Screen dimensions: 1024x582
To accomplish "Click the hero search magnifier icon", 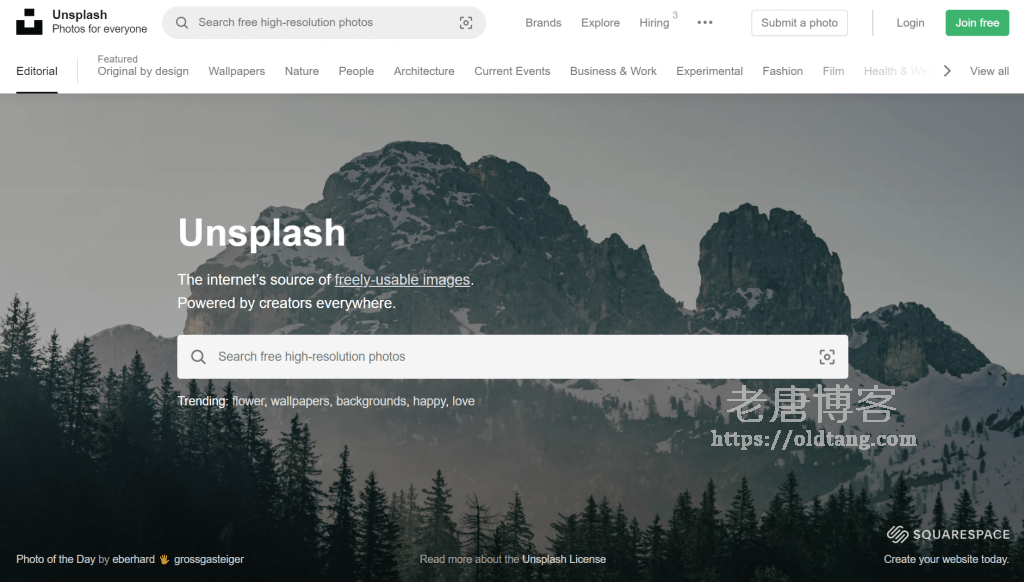I will [198, 357].
